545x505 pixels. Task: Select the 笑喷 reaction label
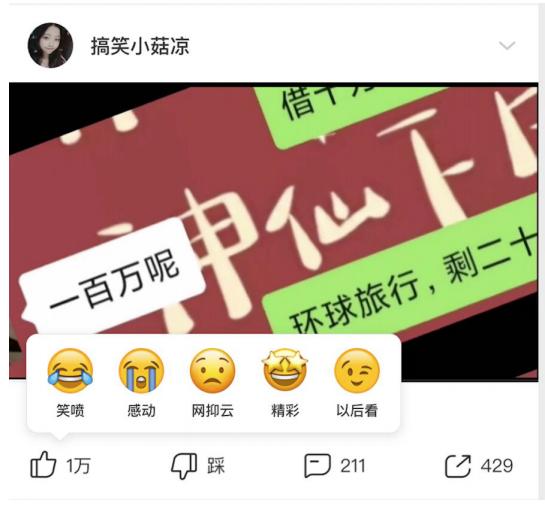(x=70, y=411)
